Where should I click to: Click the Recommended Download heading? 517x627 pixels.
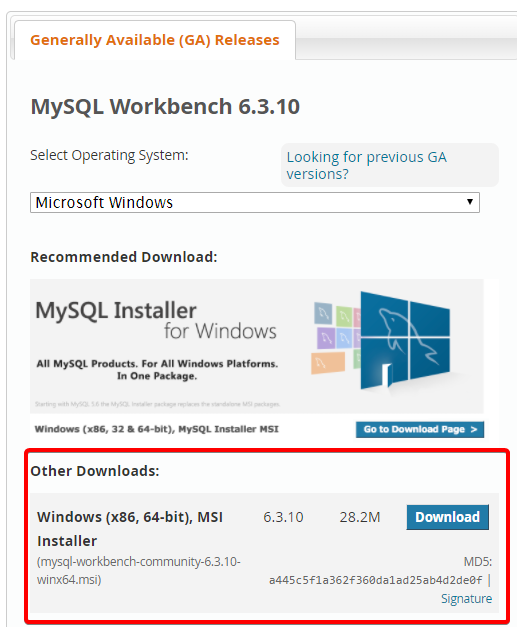tap(124, 257)
